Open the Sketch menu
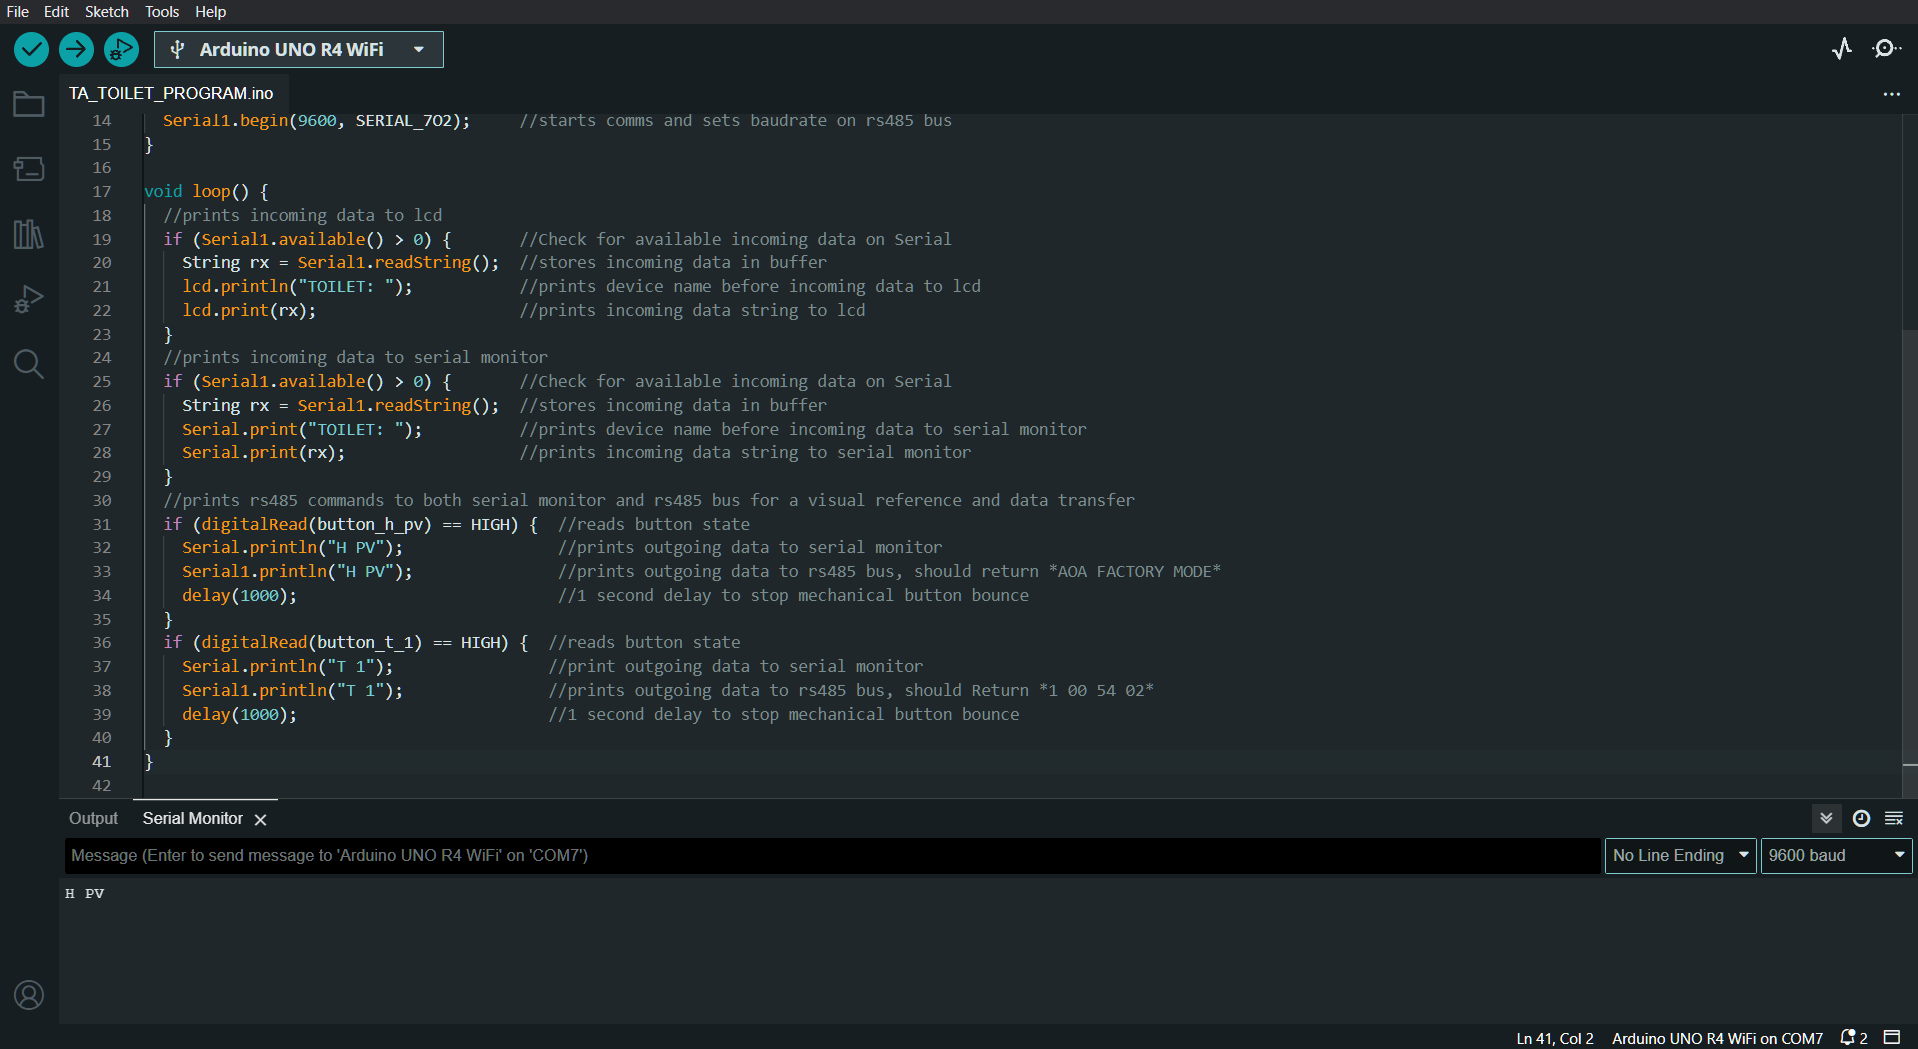 tap(106, 11)
